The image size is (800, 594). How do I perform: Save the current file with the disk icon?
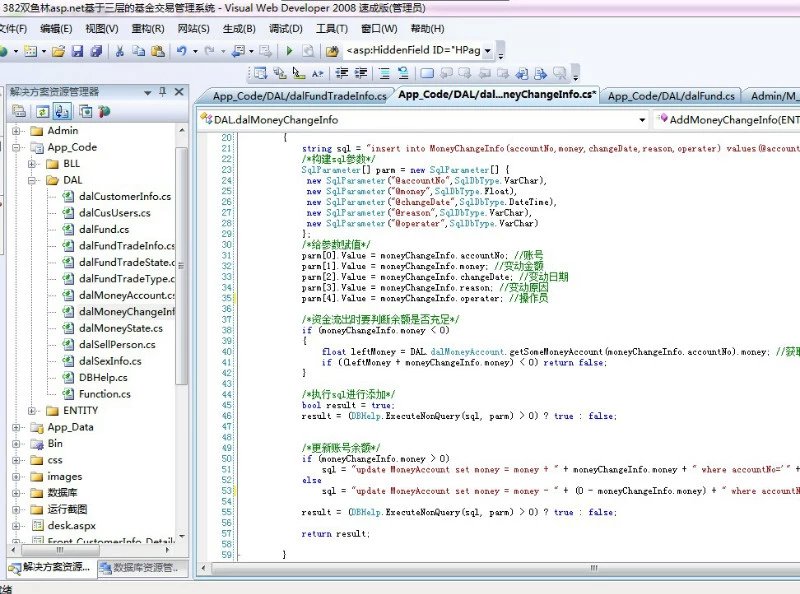[x=77, y=51]
